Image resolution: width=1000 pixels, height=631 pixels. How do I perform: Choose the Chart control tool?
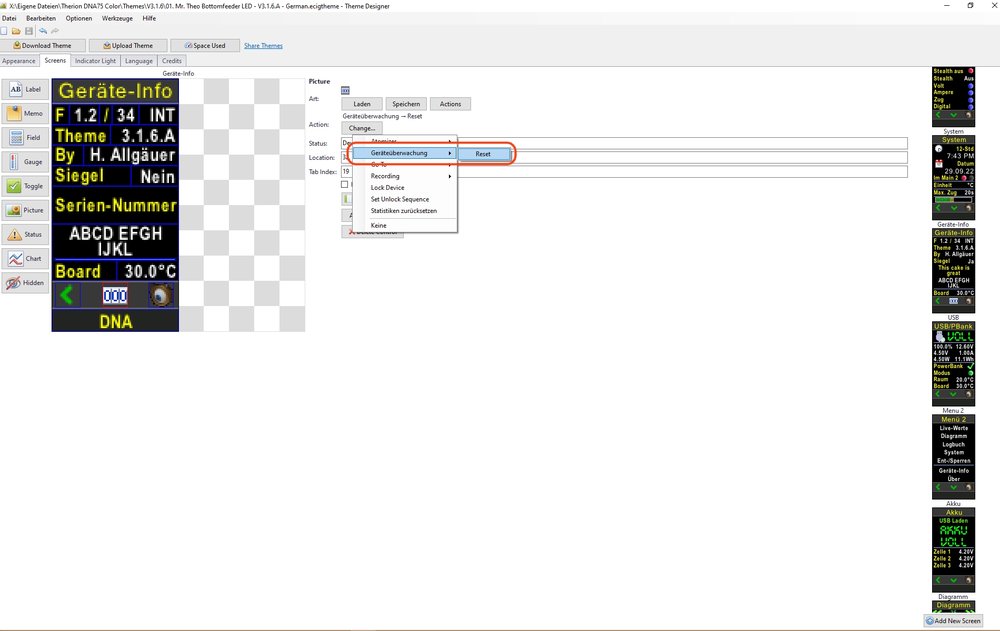(x=26, y=259)
